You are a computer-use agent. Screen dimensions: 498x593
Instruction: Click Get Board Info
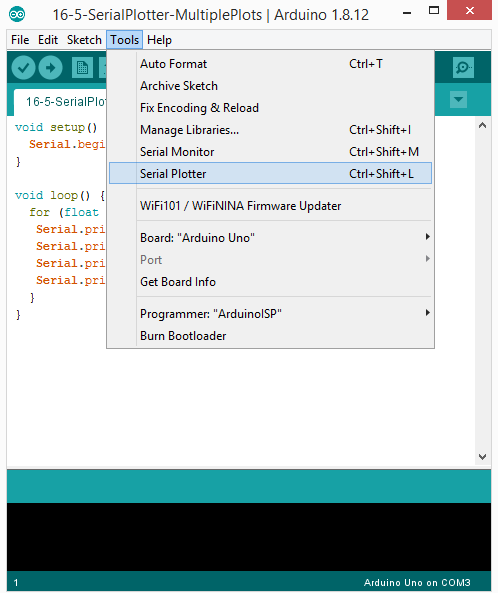point(270,282)
